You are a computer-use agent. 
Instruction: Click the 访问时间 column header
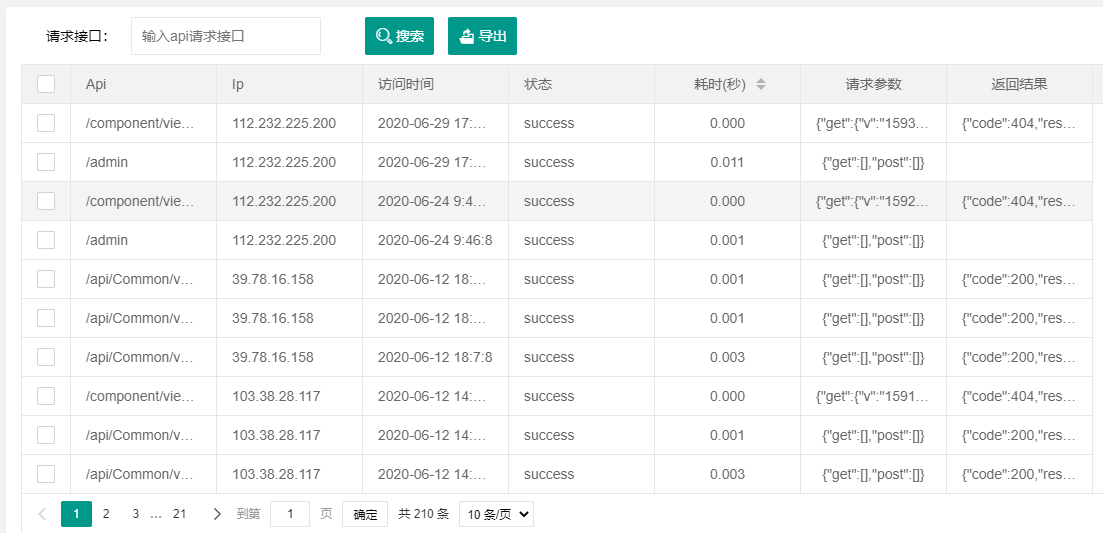[406, 84]
